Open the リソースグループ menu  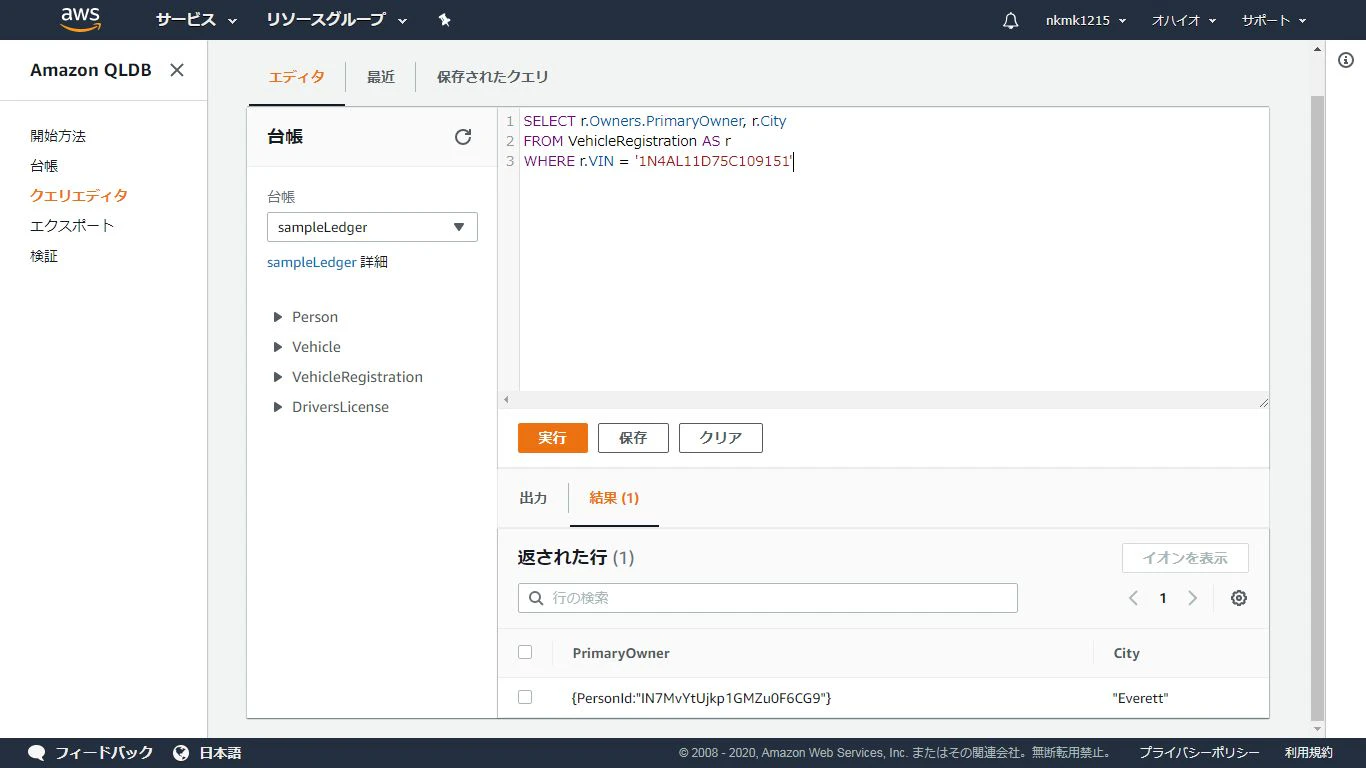[x=337, y=20]
